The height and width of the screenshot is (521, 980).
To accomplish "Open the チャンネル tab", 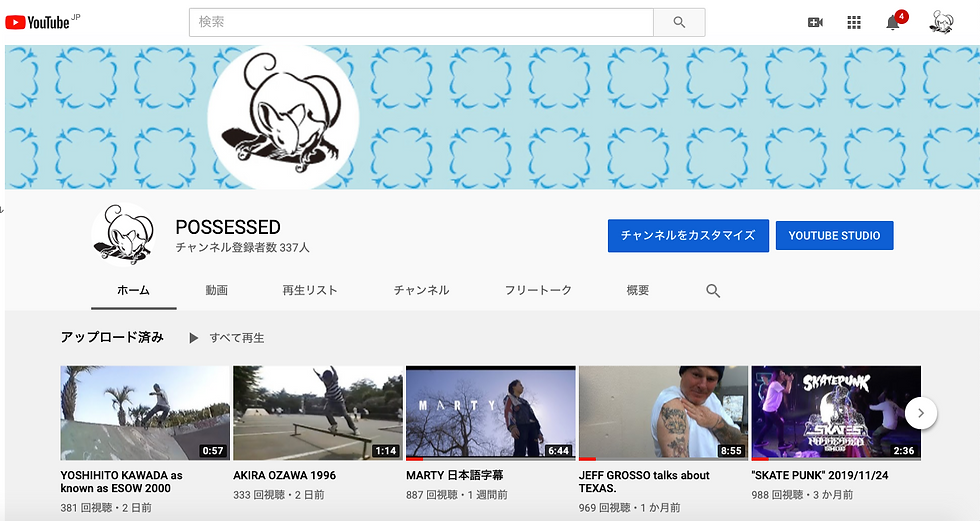I will 421,290.
